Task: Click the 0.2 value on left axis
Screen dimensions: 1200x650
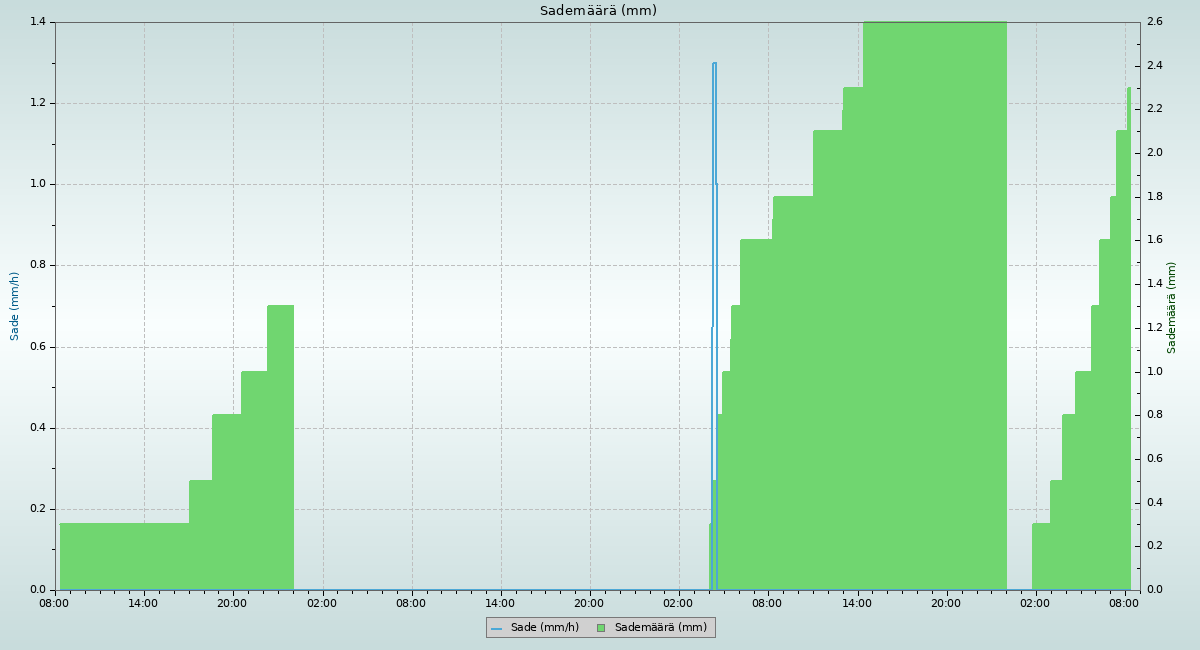Action: (x=39, y=509)
